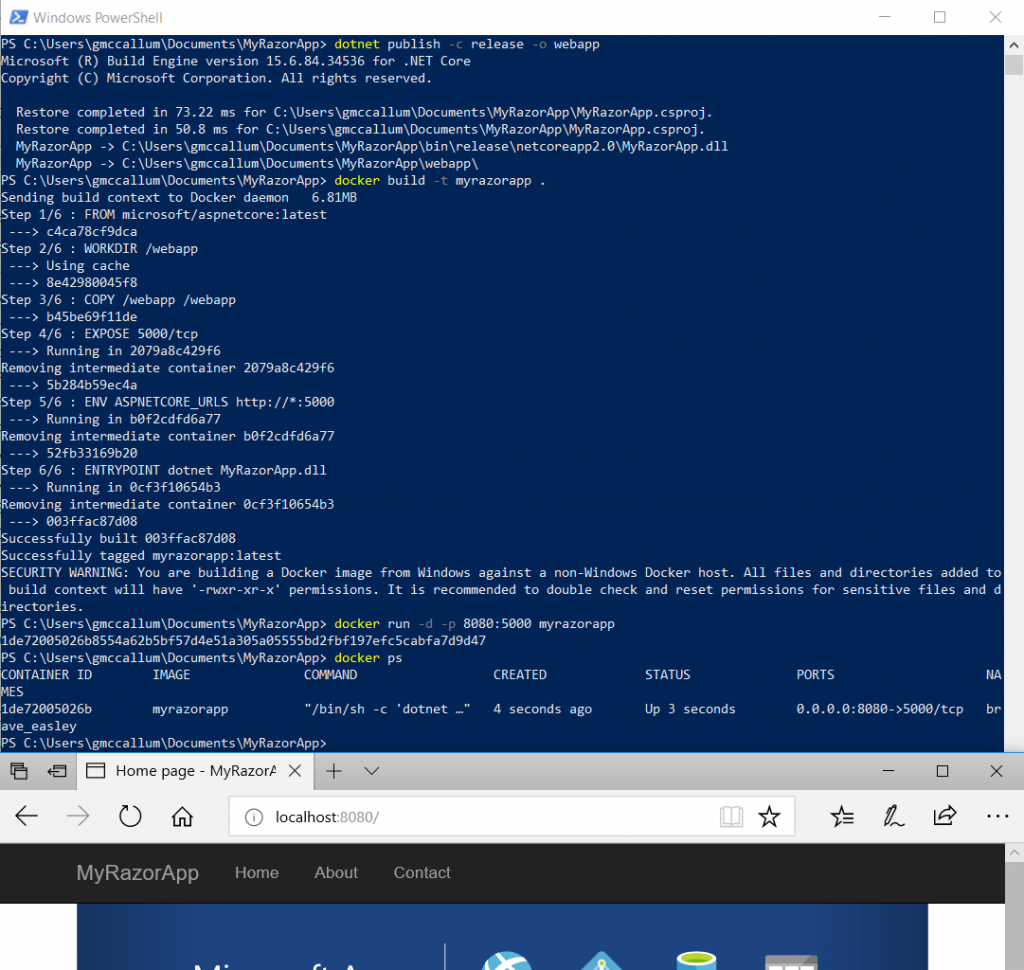Open the set-aside tabs icon in Edge
Viewport: 1024px width, 970px height.
(19, 771)
